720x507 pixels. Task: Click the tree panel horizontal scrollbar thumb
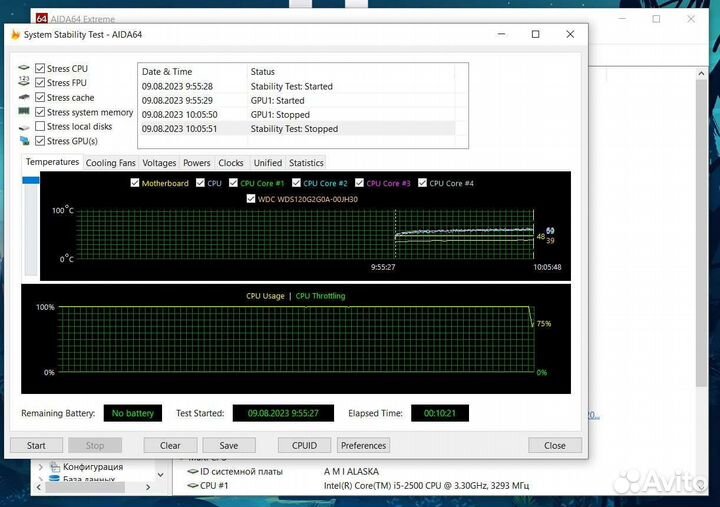pyautogui.click(x=85, y=487)
